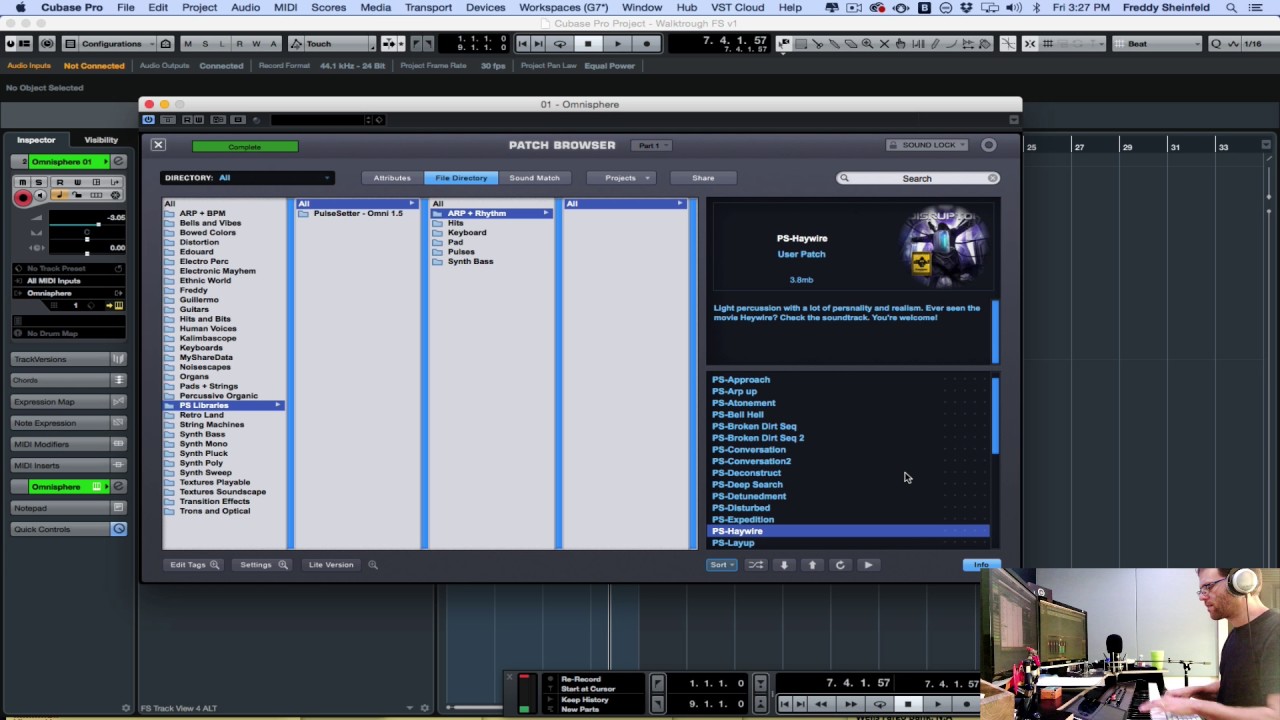Open the Transport menu
The width and height of the screenshot is (1280, 720).
coord(428,8)
